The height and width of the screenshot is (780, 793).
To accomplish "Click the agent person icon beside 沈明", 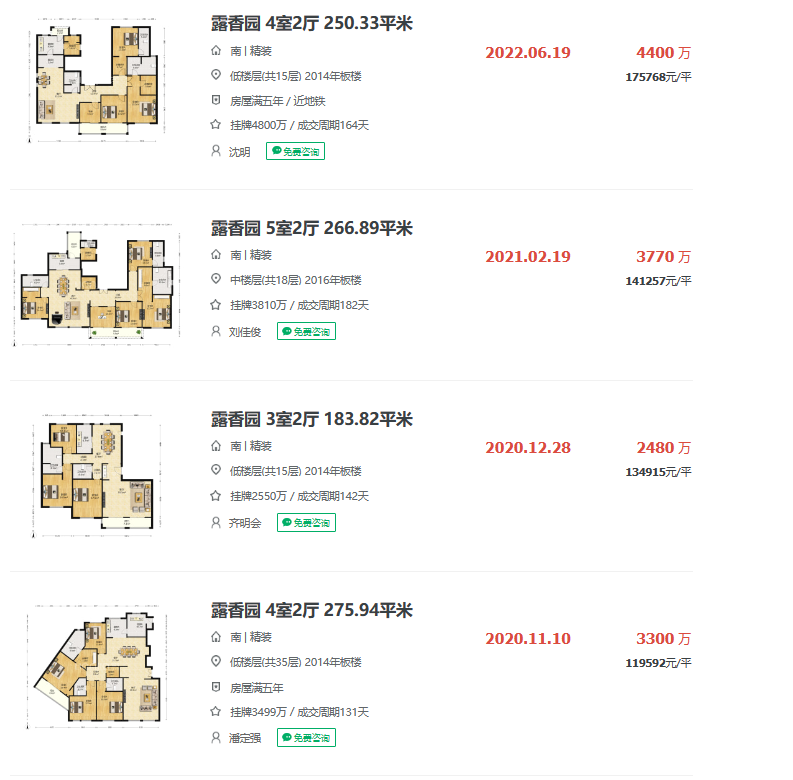I will pyautogui.click(x=215, y=151).
